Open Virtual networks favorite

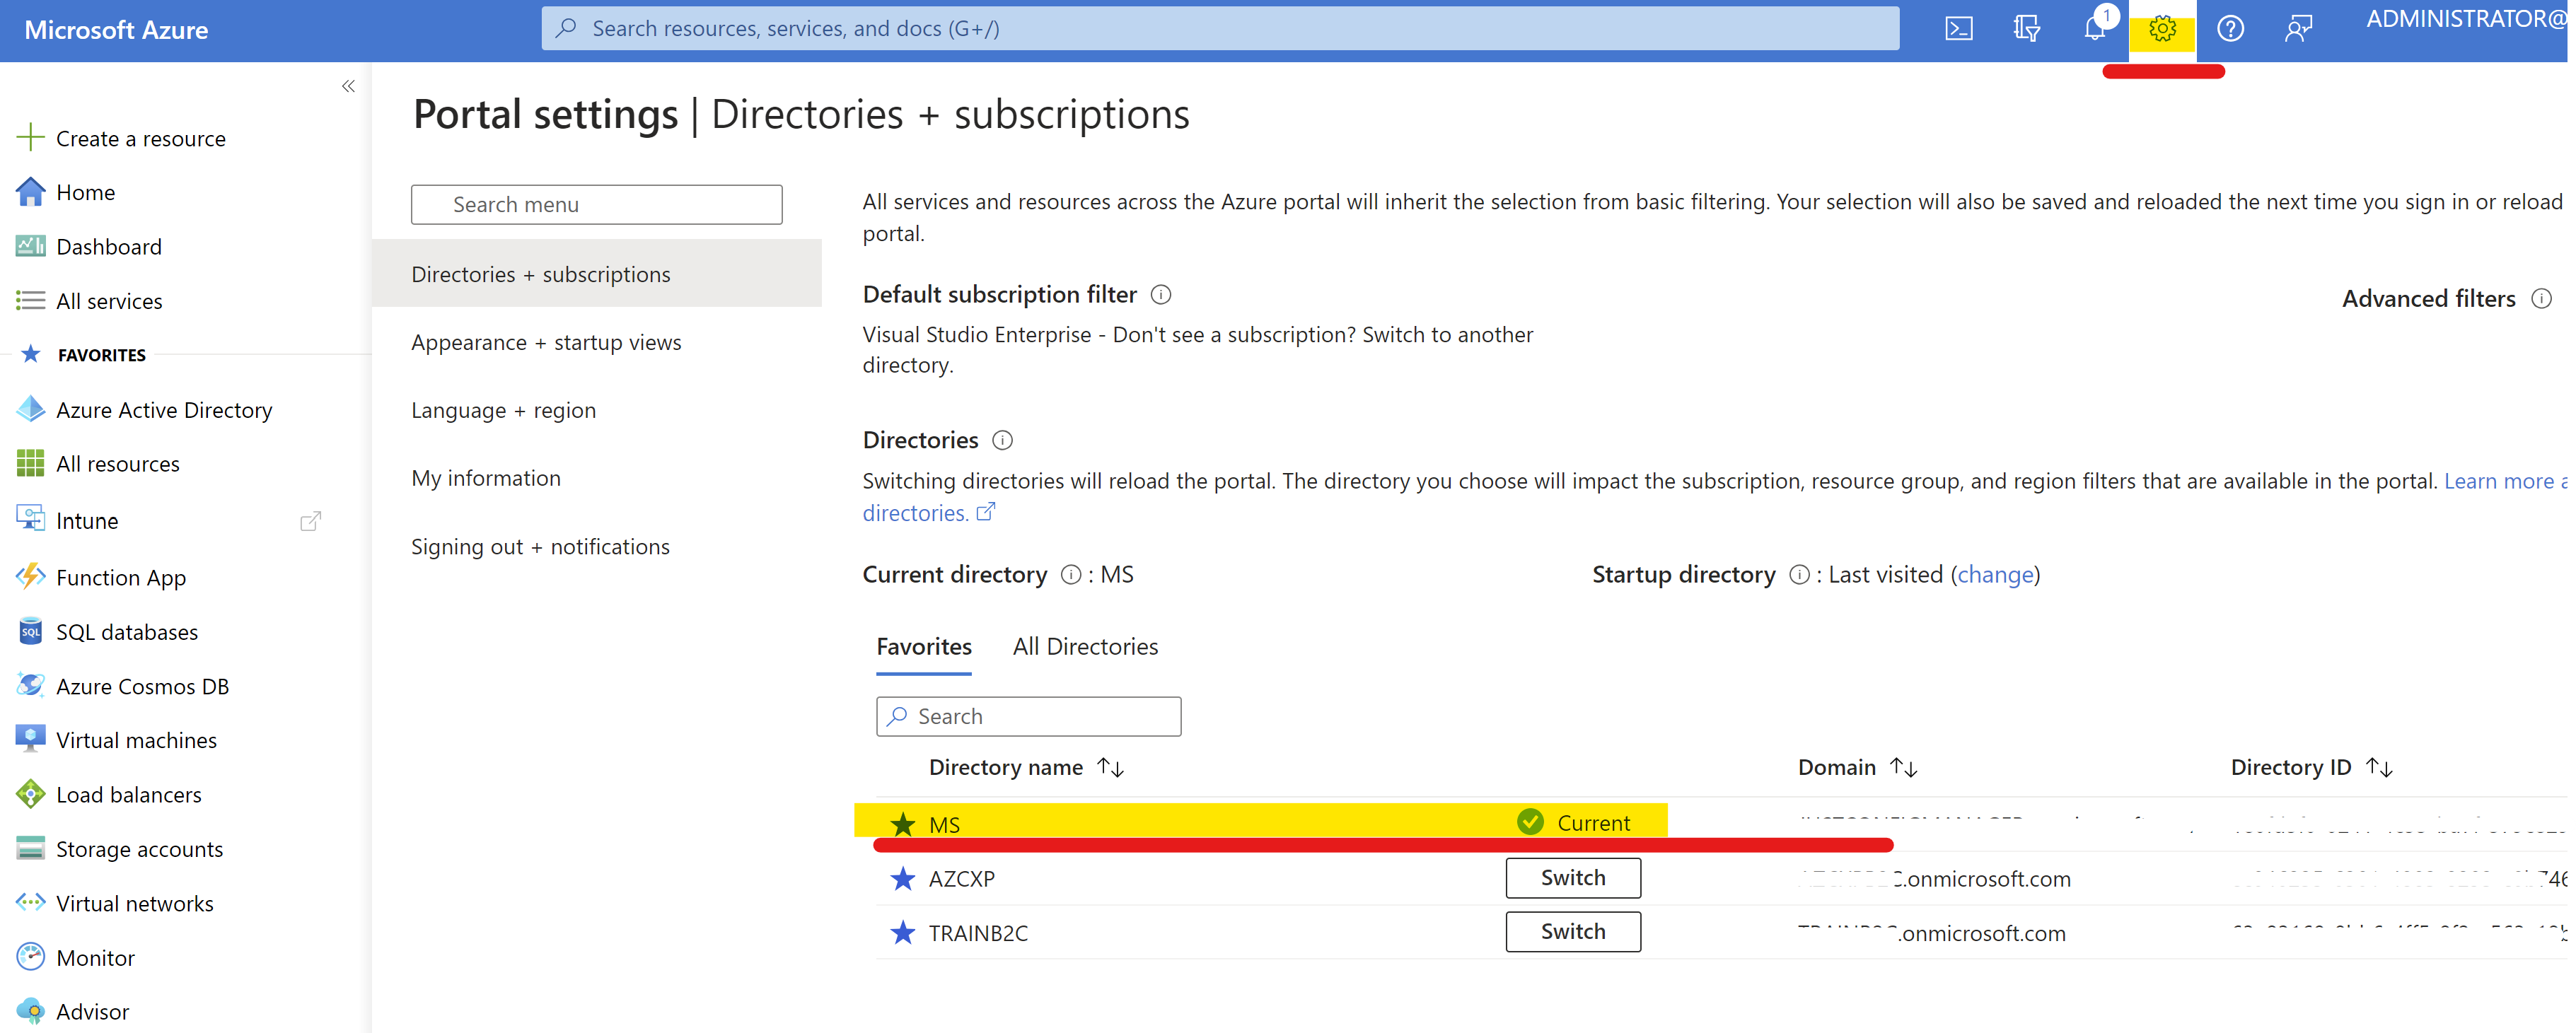135,903
